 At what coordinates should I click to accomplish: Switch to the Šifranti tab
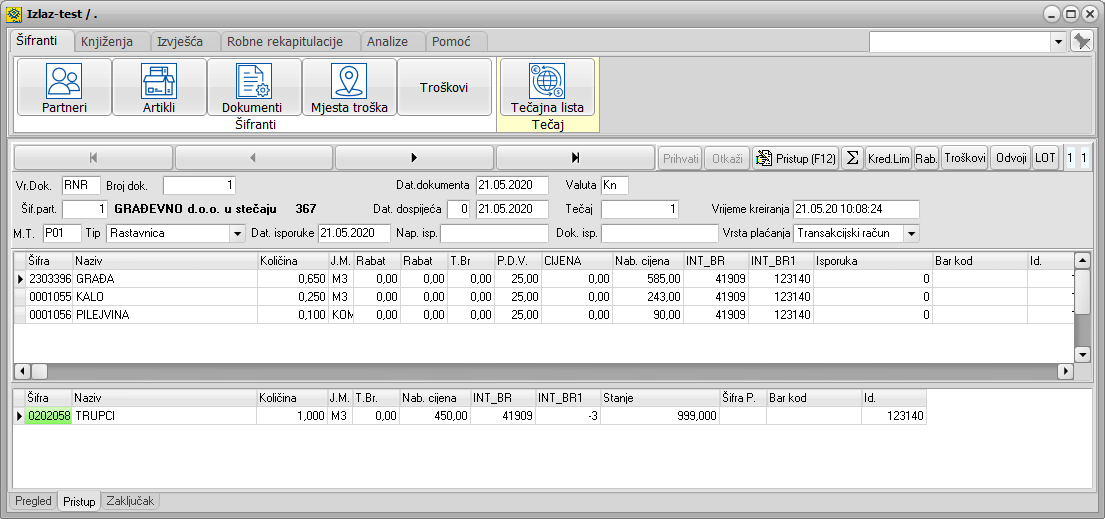pyautogui.click(x=42, y=41)
